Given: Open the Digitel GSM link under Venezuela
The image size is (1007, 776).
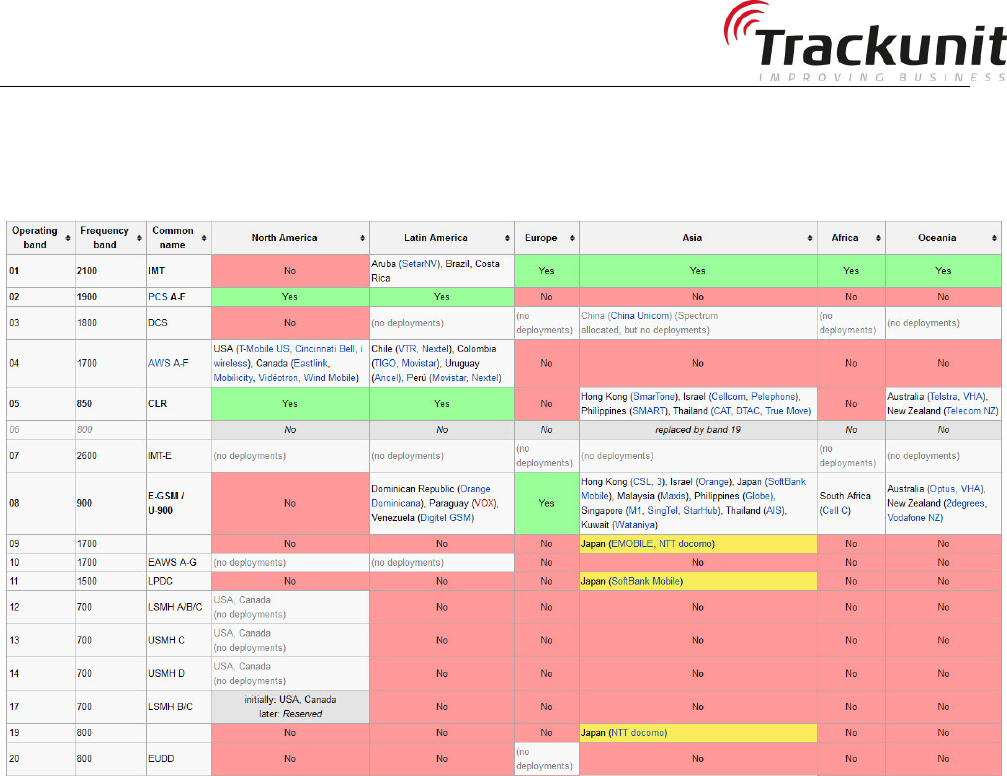Looking at the screenshot, I should (446, 517).
